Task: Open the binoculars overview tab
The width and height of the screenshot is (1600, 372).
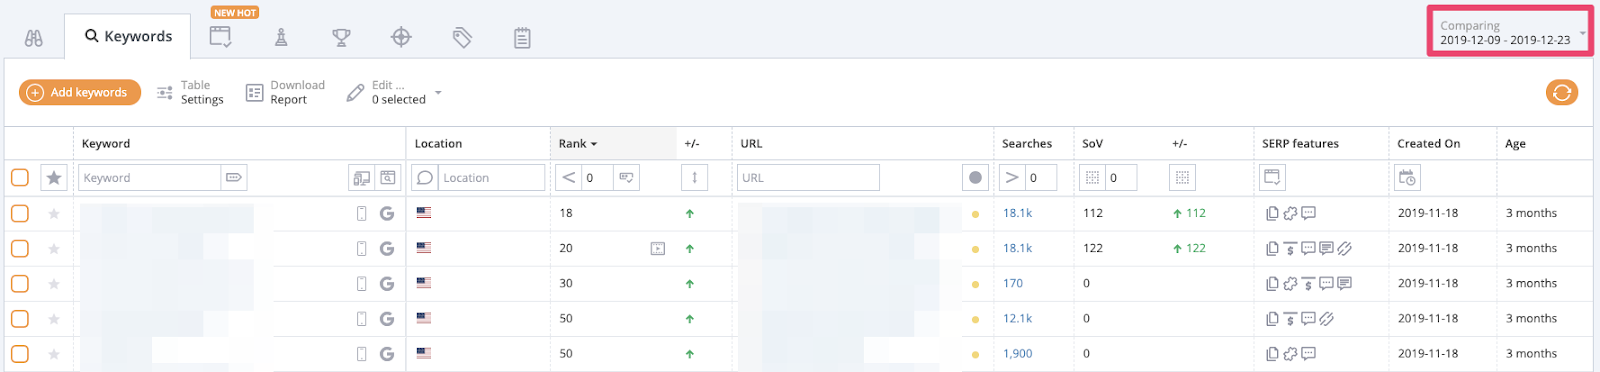Action: click(34, 38)
